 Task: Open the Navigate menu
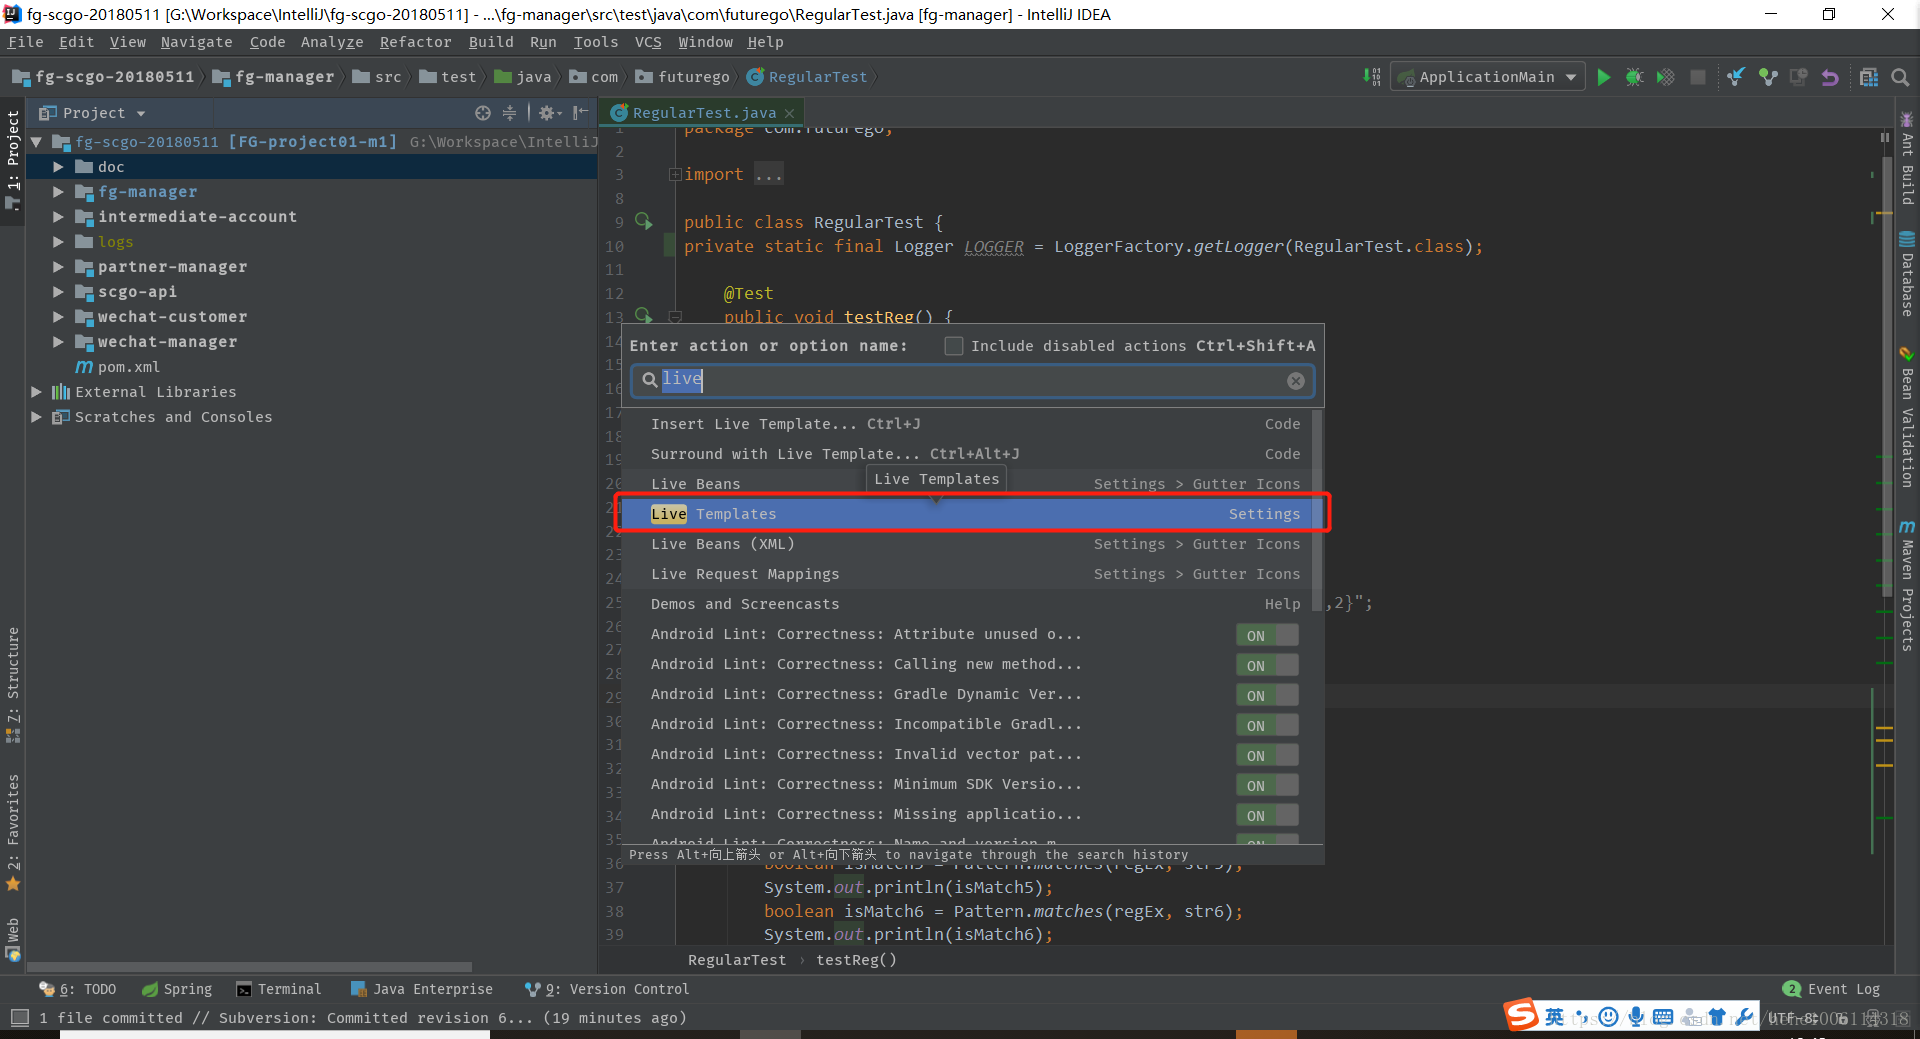[196, 42]
